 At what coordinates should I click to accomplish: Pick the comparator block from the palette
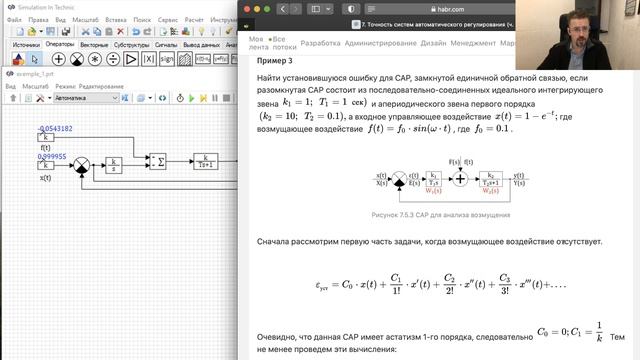click(x=77, y=59)
